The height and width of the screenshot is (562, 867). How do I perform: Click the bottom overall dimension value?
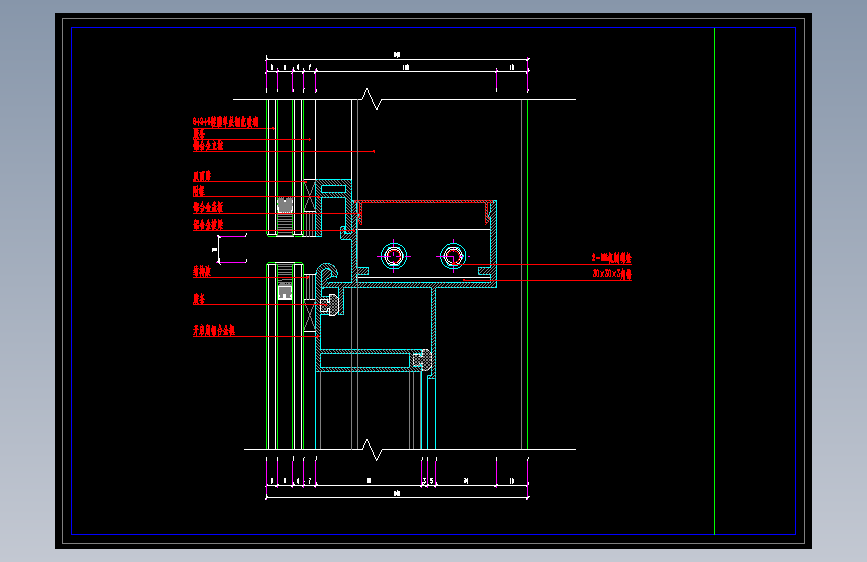click(397, 493)
